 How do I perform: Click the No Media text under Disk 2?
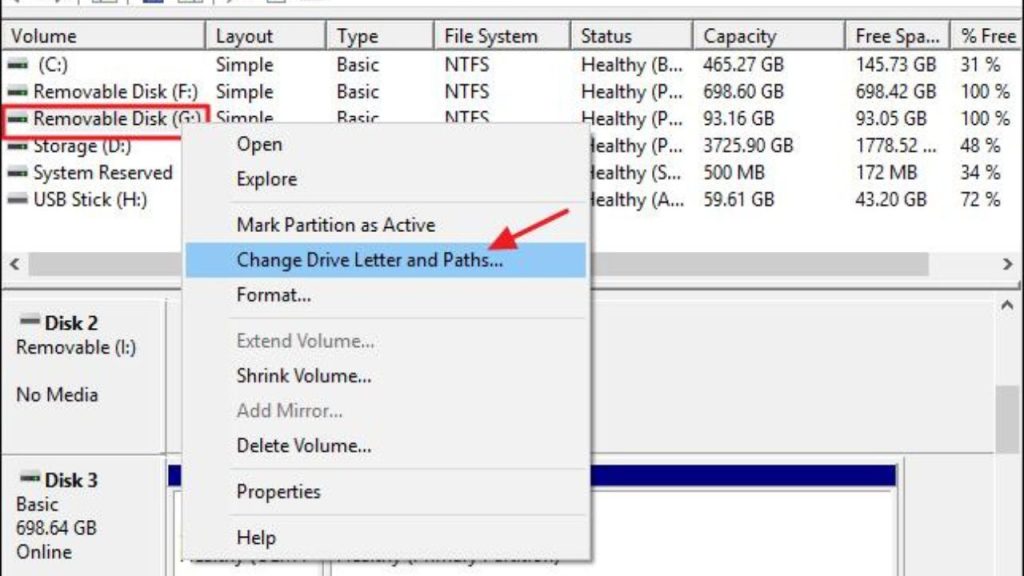tap(57, 395)
